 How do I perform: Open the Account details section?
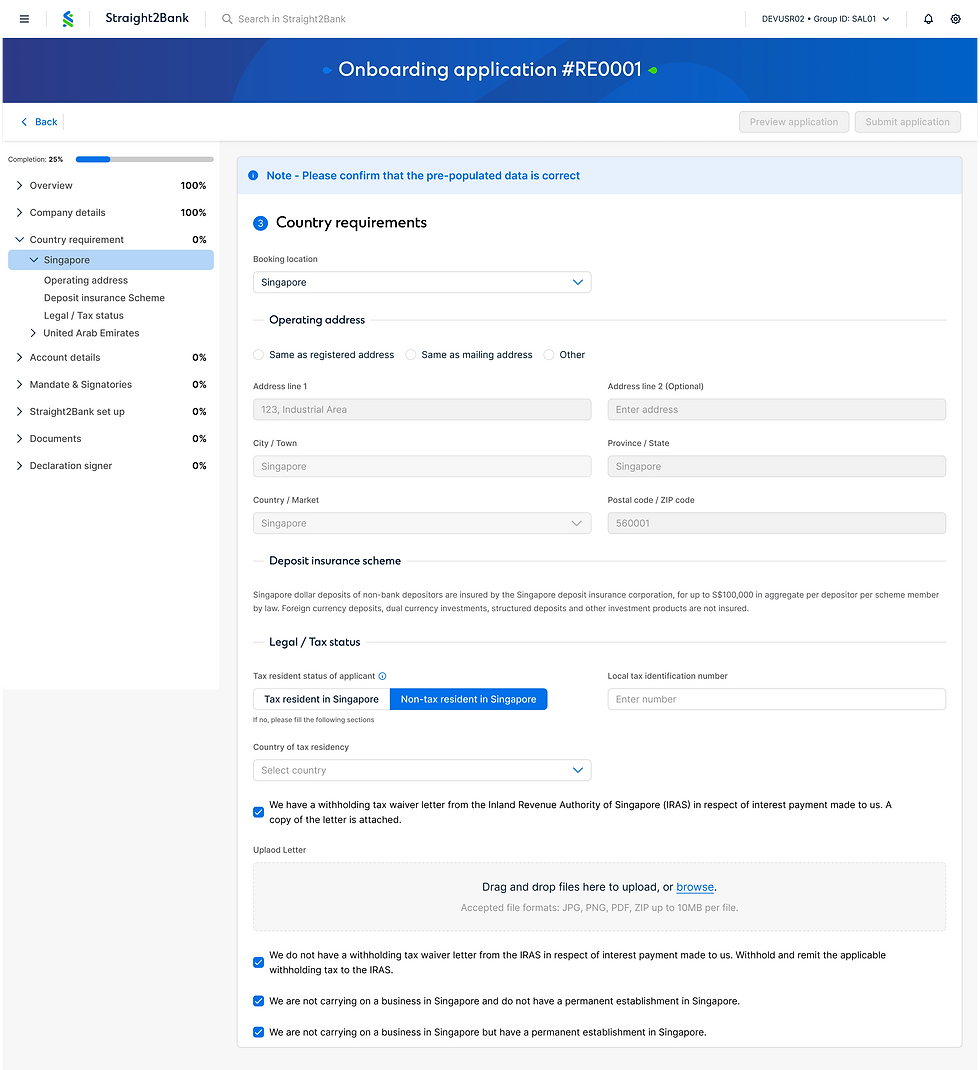(65, 357)
